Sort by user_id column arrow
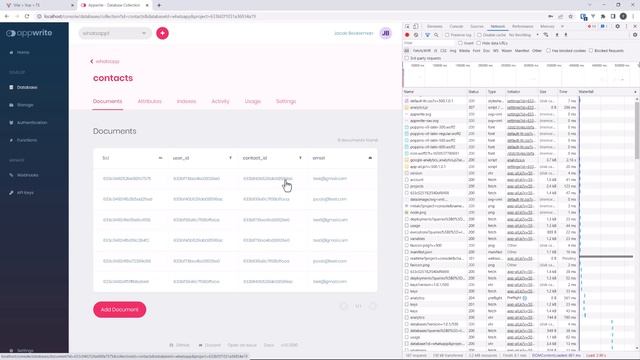The height and width of the screenshot is (360, 640). pyautogui.click(x=230, y=158)
